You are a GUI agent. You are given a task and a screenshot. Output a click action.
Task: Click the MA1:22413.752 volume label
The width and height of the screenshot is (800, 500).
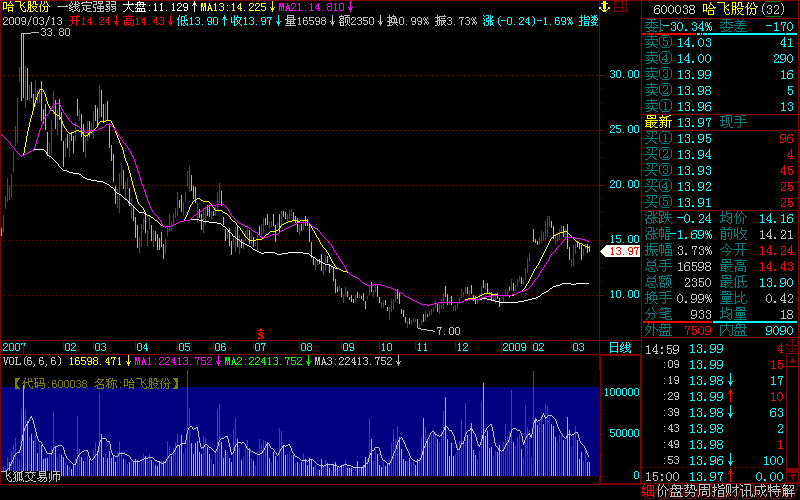click(173, 362)
